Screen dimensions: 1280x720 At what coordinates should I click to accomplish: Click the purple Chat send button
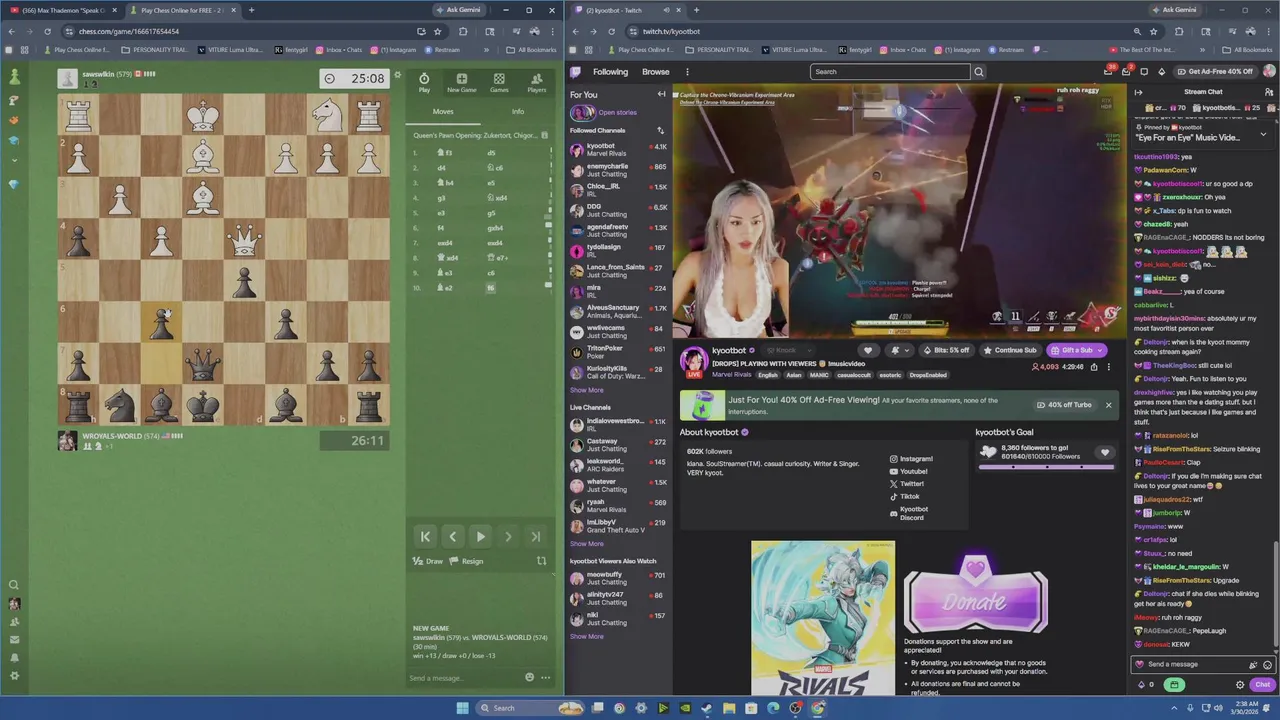point(1262,685)
